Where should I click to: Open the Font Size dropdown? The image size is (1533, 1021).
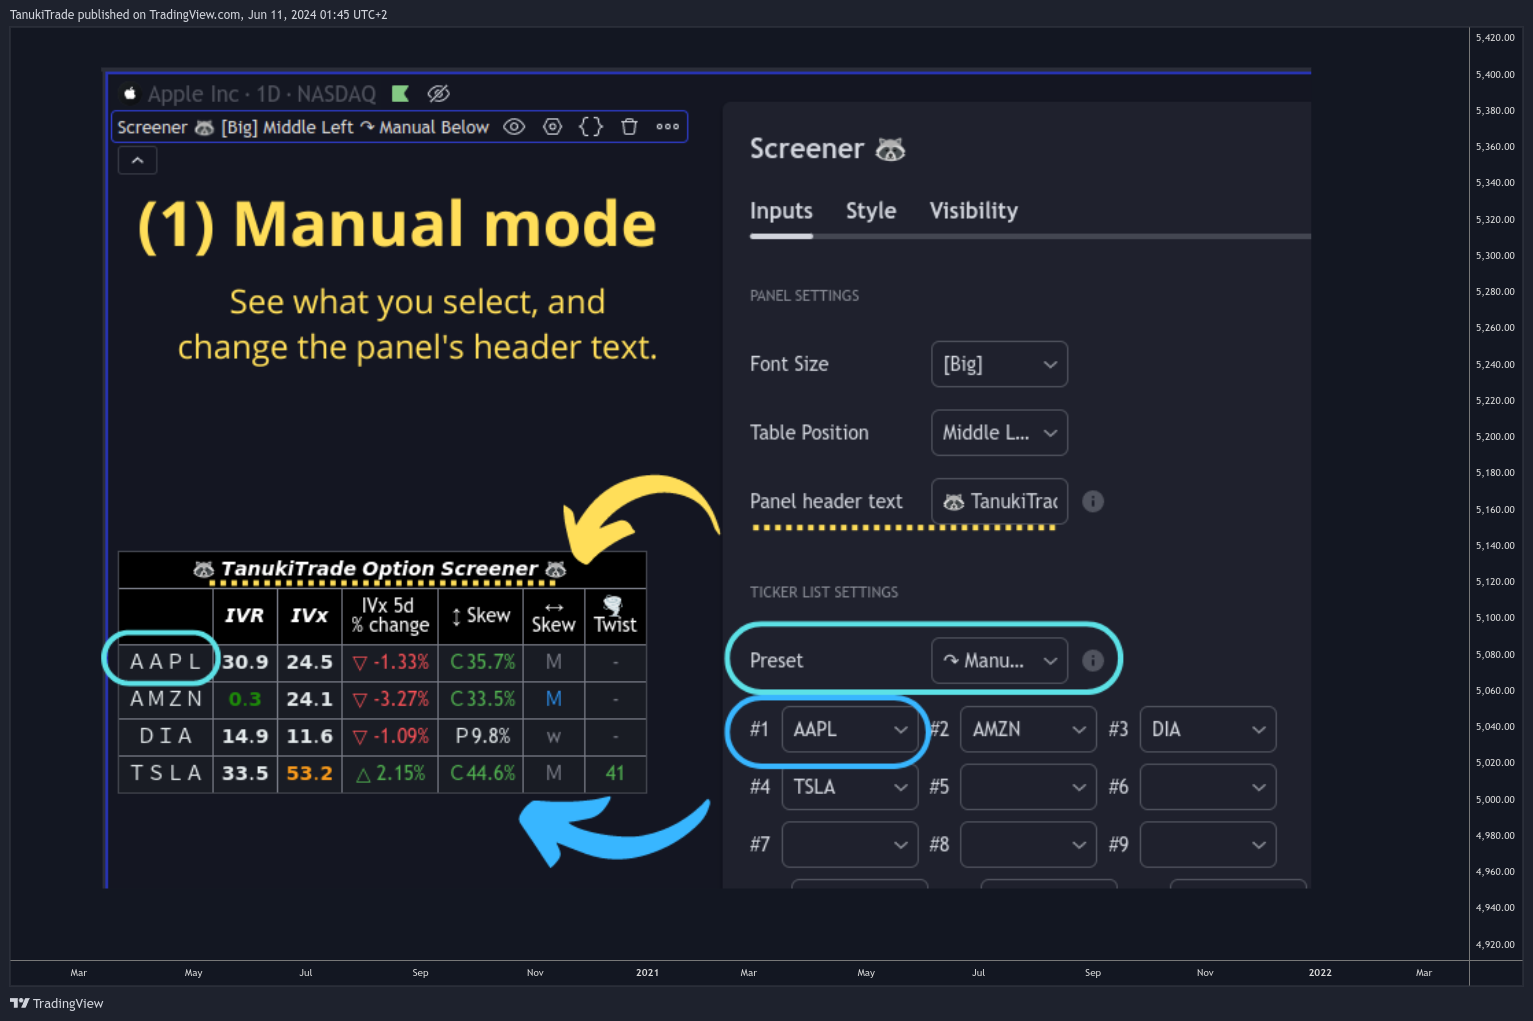pos(999,364)
